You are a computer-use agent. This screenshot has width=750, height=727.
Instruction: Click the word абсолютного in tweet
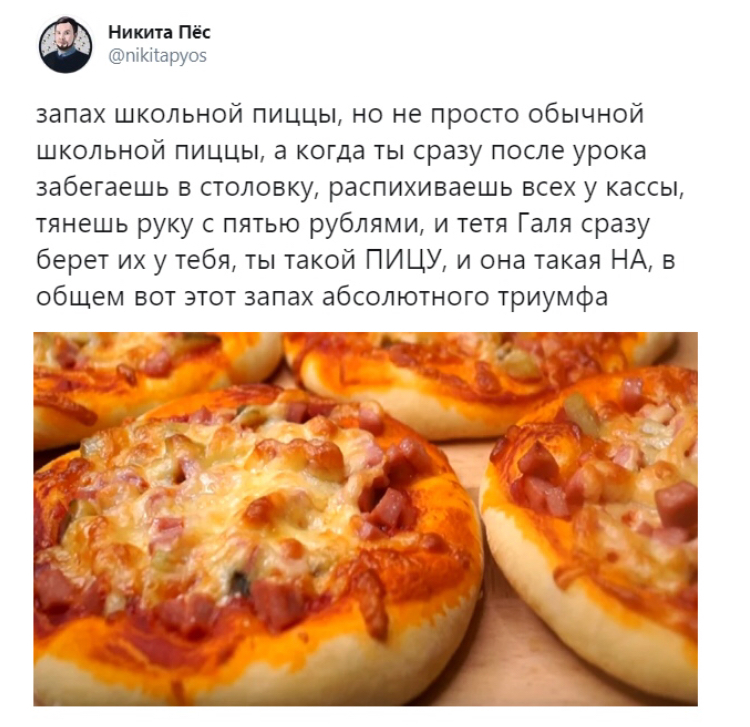[x=406, y=297]
